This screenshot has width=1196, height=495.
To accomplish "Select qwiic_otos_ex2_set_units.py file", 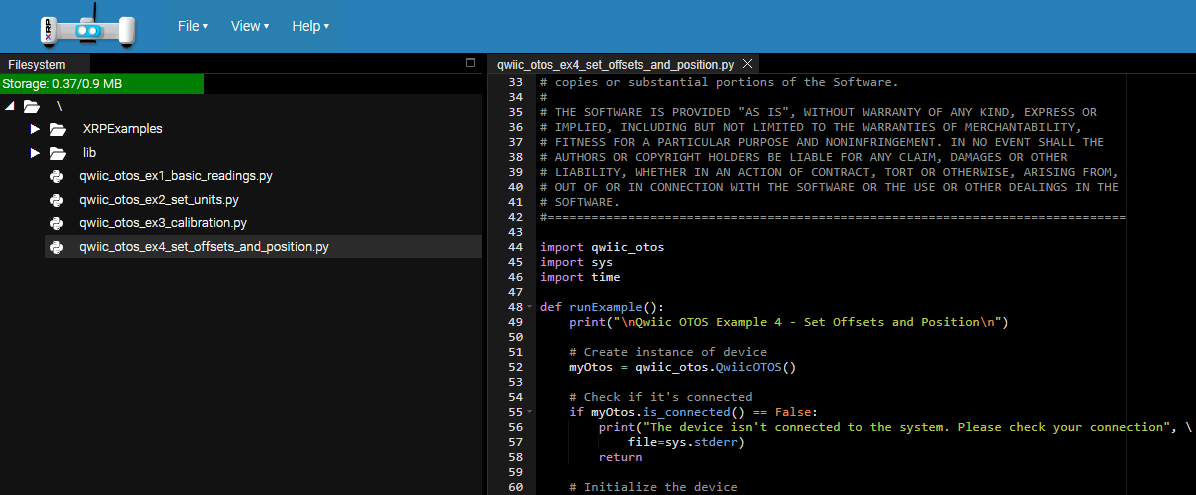I will pos(158,199).
